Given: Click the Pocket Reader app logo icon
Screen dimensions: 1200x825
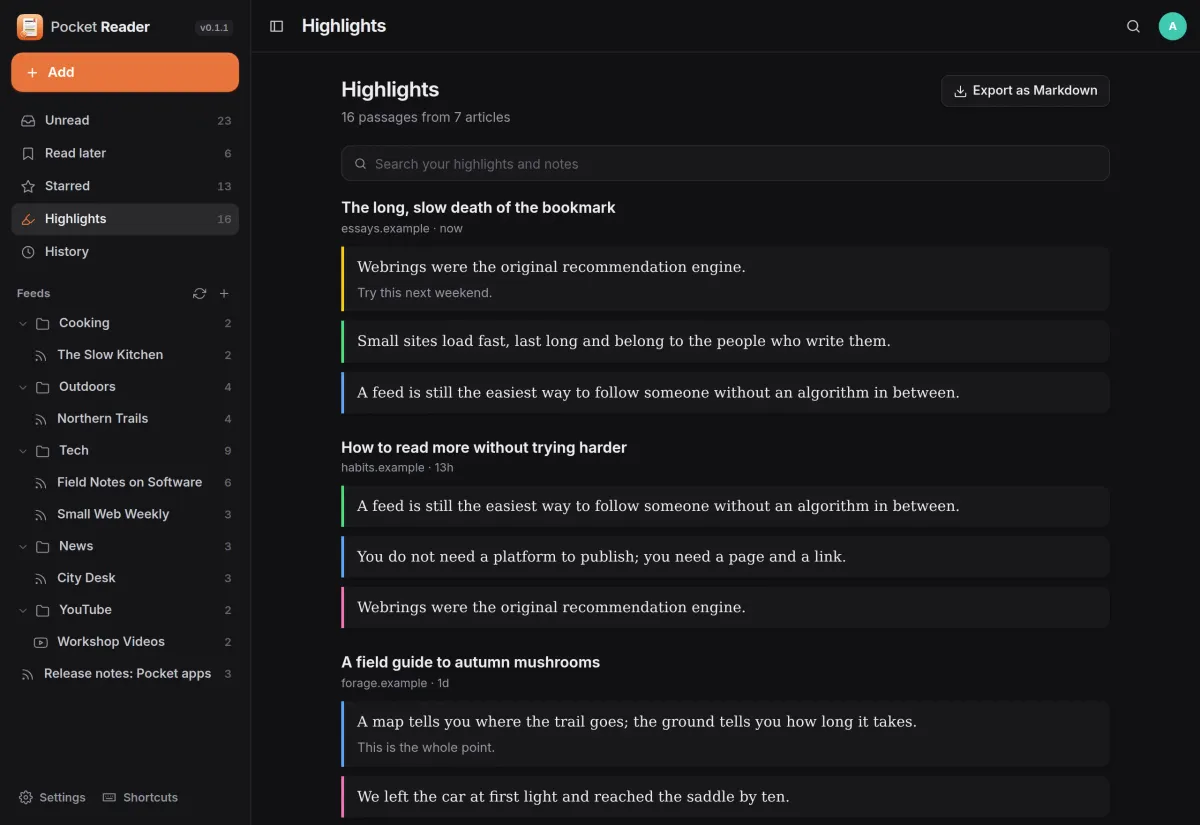Looking at the screenshot, I should [30, 27].
